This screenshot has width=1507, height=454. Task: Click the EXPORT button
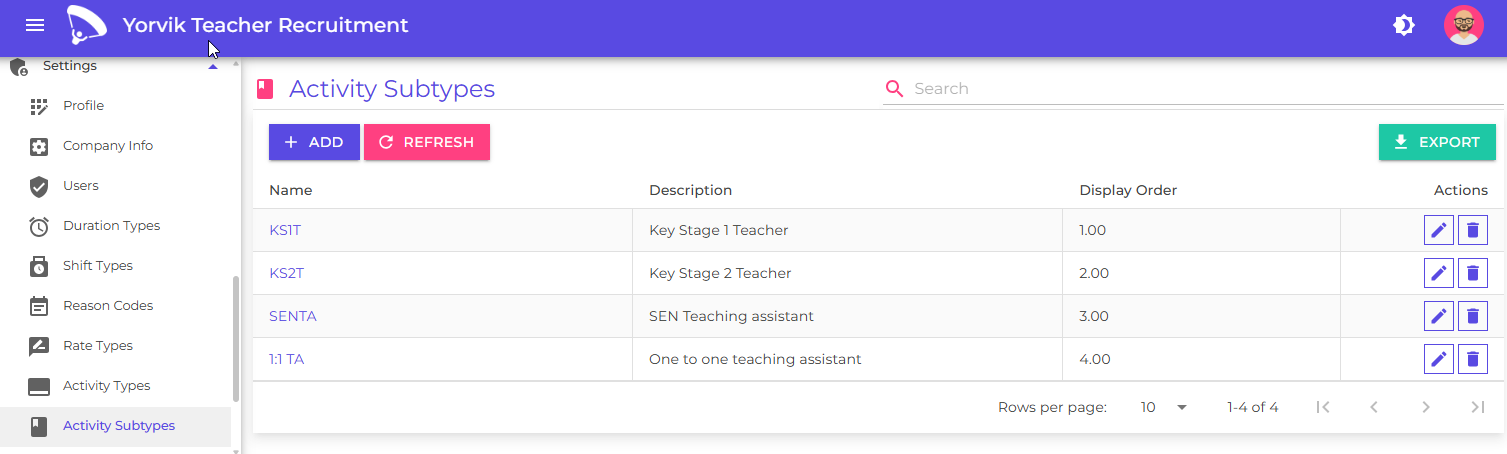pyautogui.click(x=1437, y=142)
